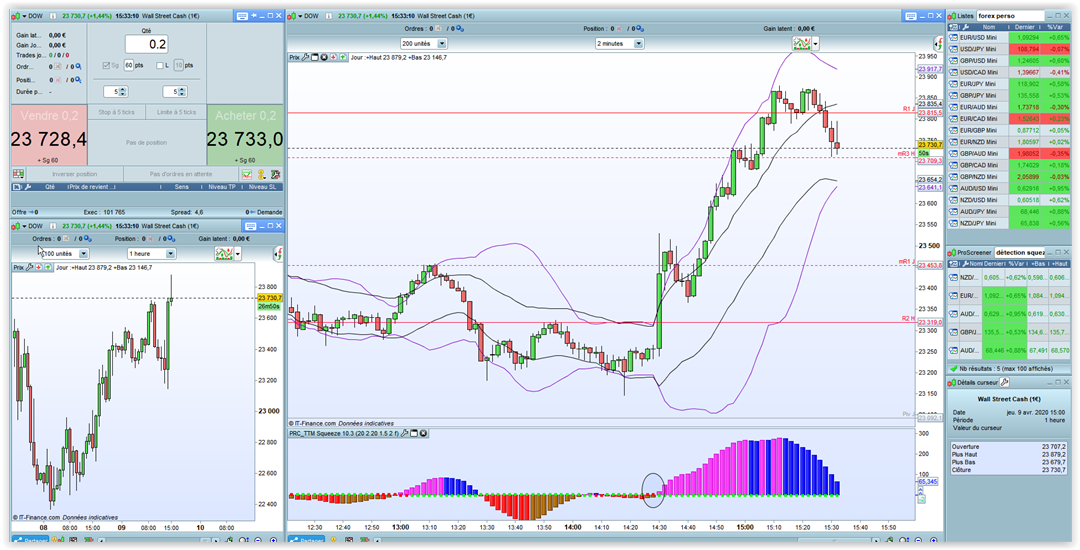The height and width of the screenshot is (550, 1080).
Task: Click the Acheter 0,2 buy price panel
Action: click(x=245, y=135)
